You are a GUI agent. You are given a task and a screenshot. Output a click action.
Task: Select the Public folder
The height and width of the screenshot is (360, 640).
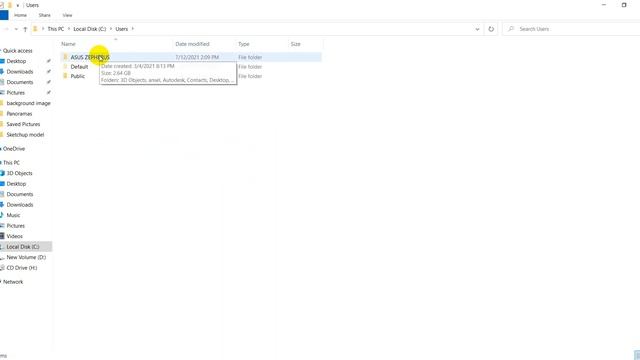[x=78, y=76]
